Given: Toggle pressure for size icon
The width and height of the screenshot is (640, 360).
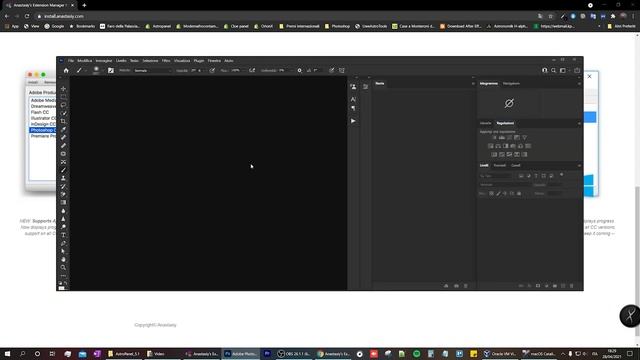Looking at the screenshot, I should pos(331,70).
